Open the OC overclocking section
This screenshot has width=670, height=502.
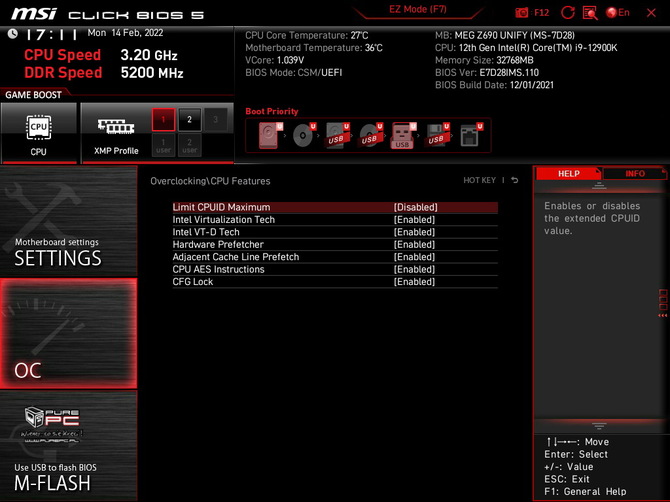(x=68, y=333)
